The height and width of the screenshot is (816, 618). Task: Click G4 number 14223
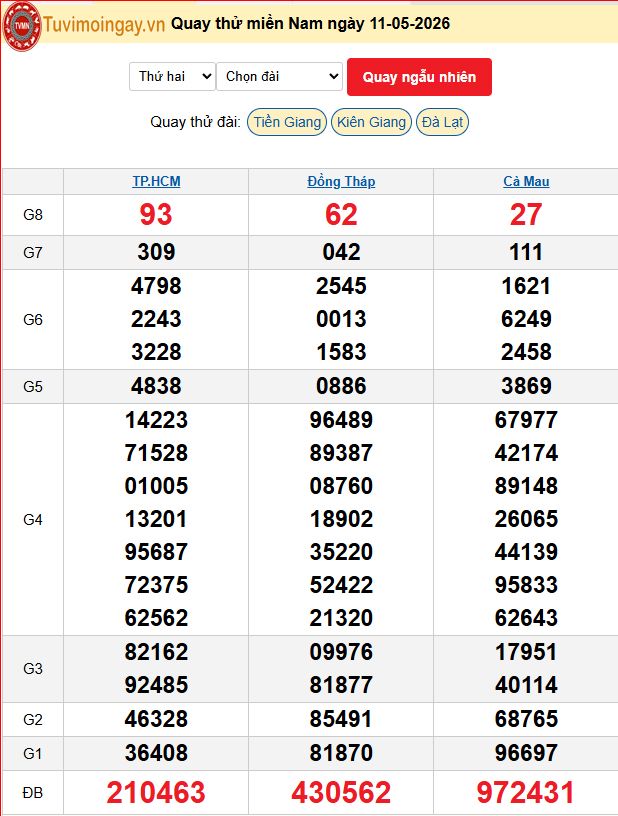click(156, 420)
